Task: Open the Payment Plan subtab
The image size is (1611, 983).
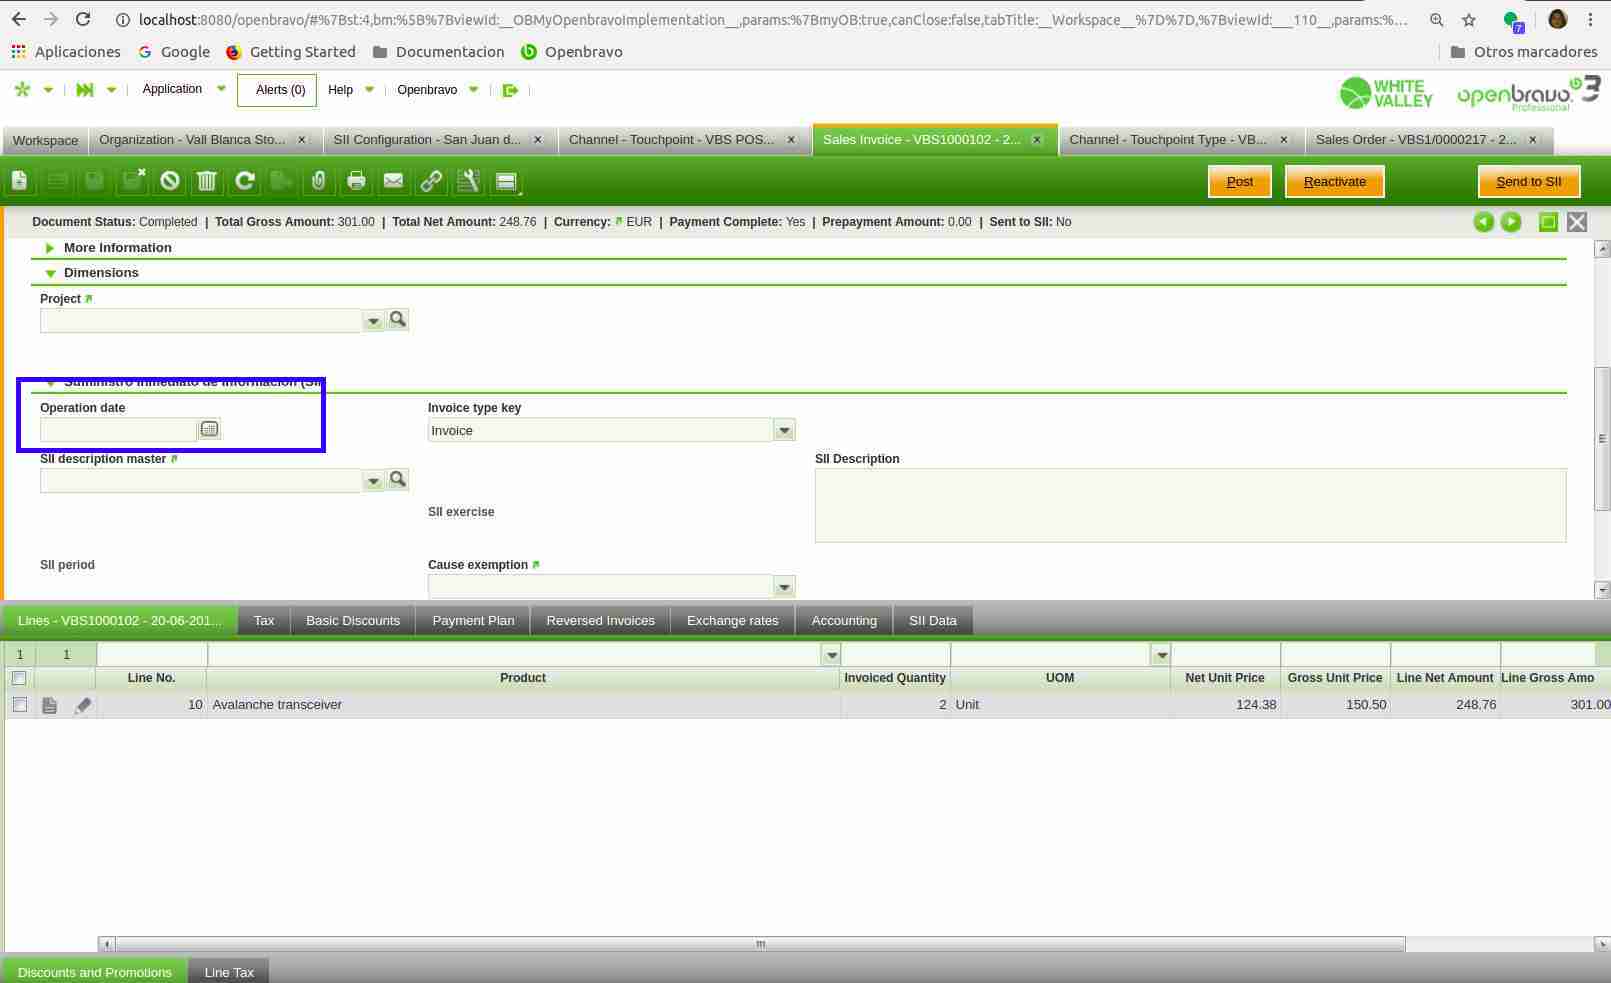Action: 473,621
